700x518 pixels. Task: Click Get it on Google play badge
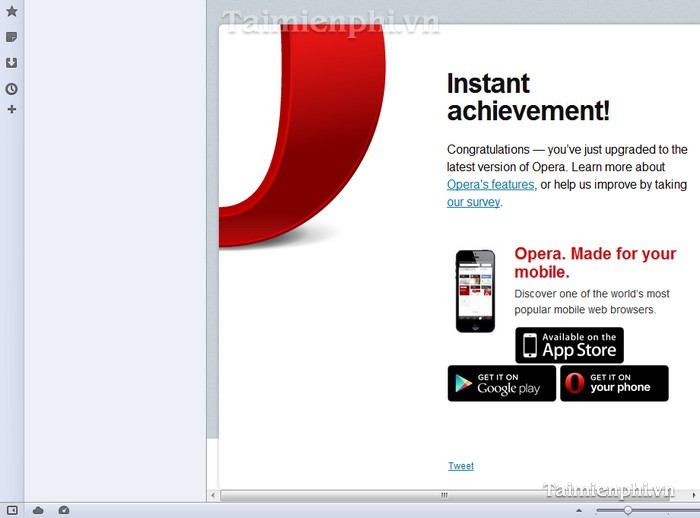pyautogui.click(x=502, y=384)
